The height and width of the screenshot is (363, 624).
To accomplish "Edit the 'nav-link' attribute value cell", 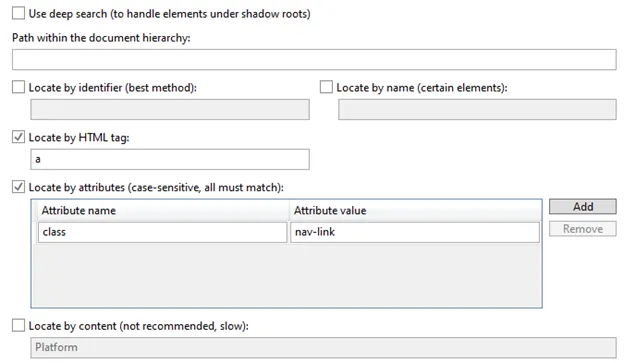I will [x=415, y=232].
